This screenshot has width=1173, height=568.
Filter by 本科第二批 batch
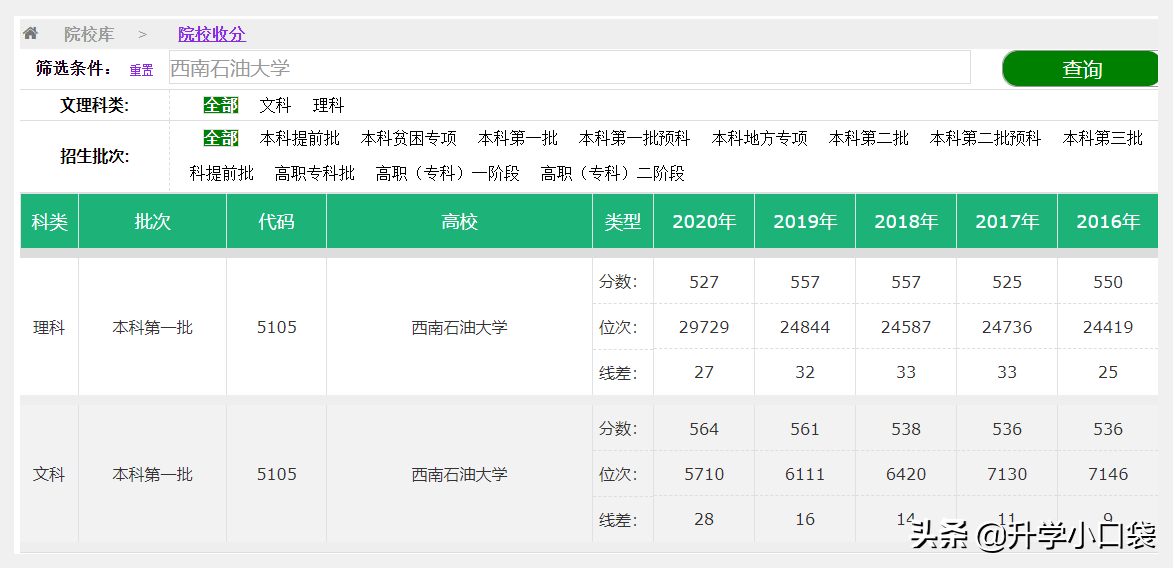(x=869, y=138)
